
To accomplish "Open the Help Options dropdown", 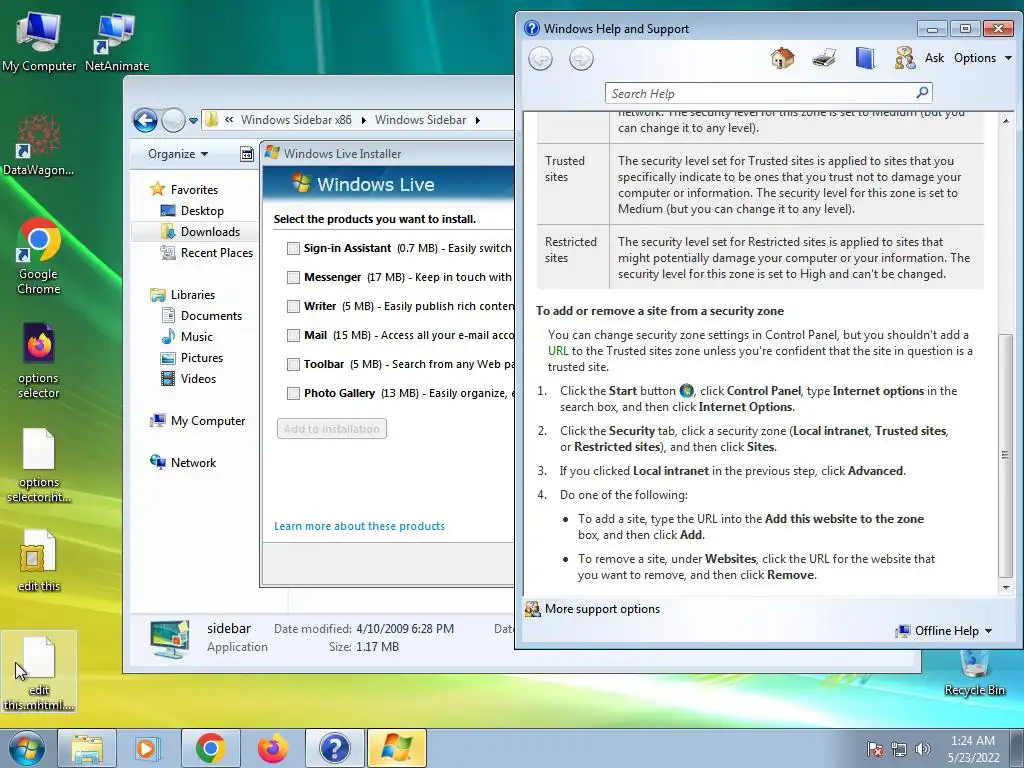I will click(x=983, y=58).
